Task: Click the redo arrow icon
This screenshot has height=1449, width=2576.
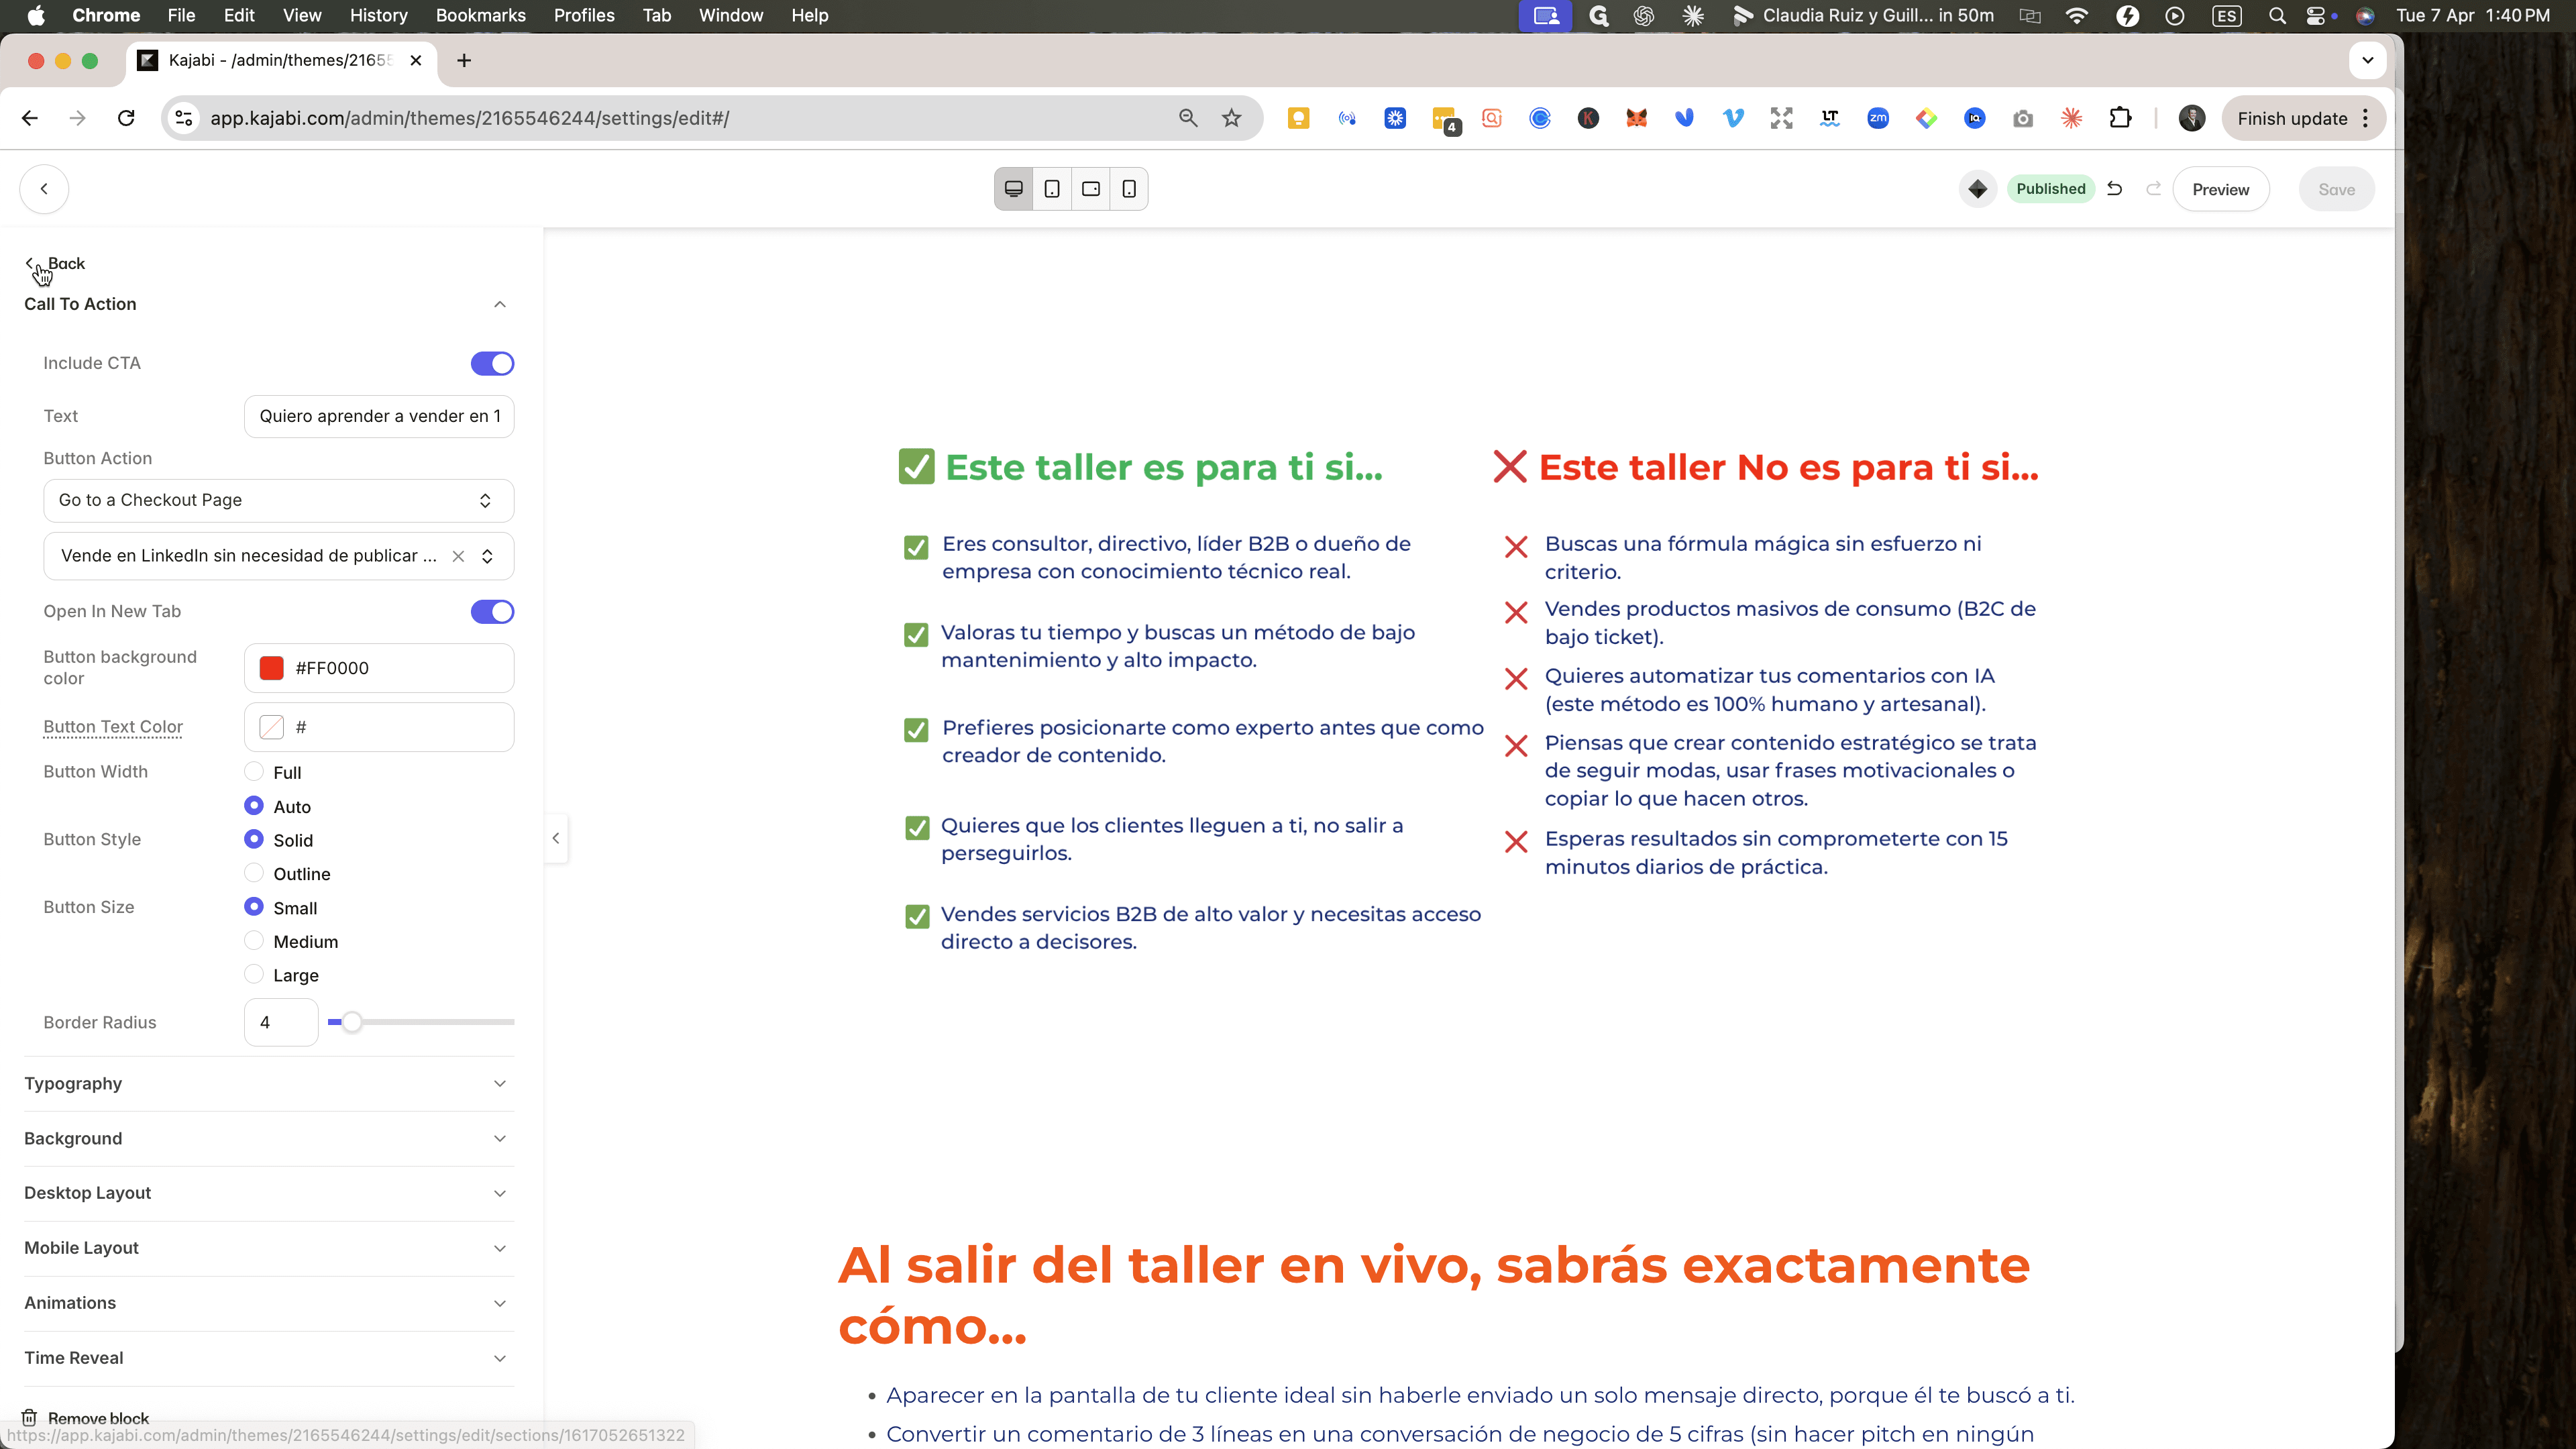Action: coord(2154,189)
